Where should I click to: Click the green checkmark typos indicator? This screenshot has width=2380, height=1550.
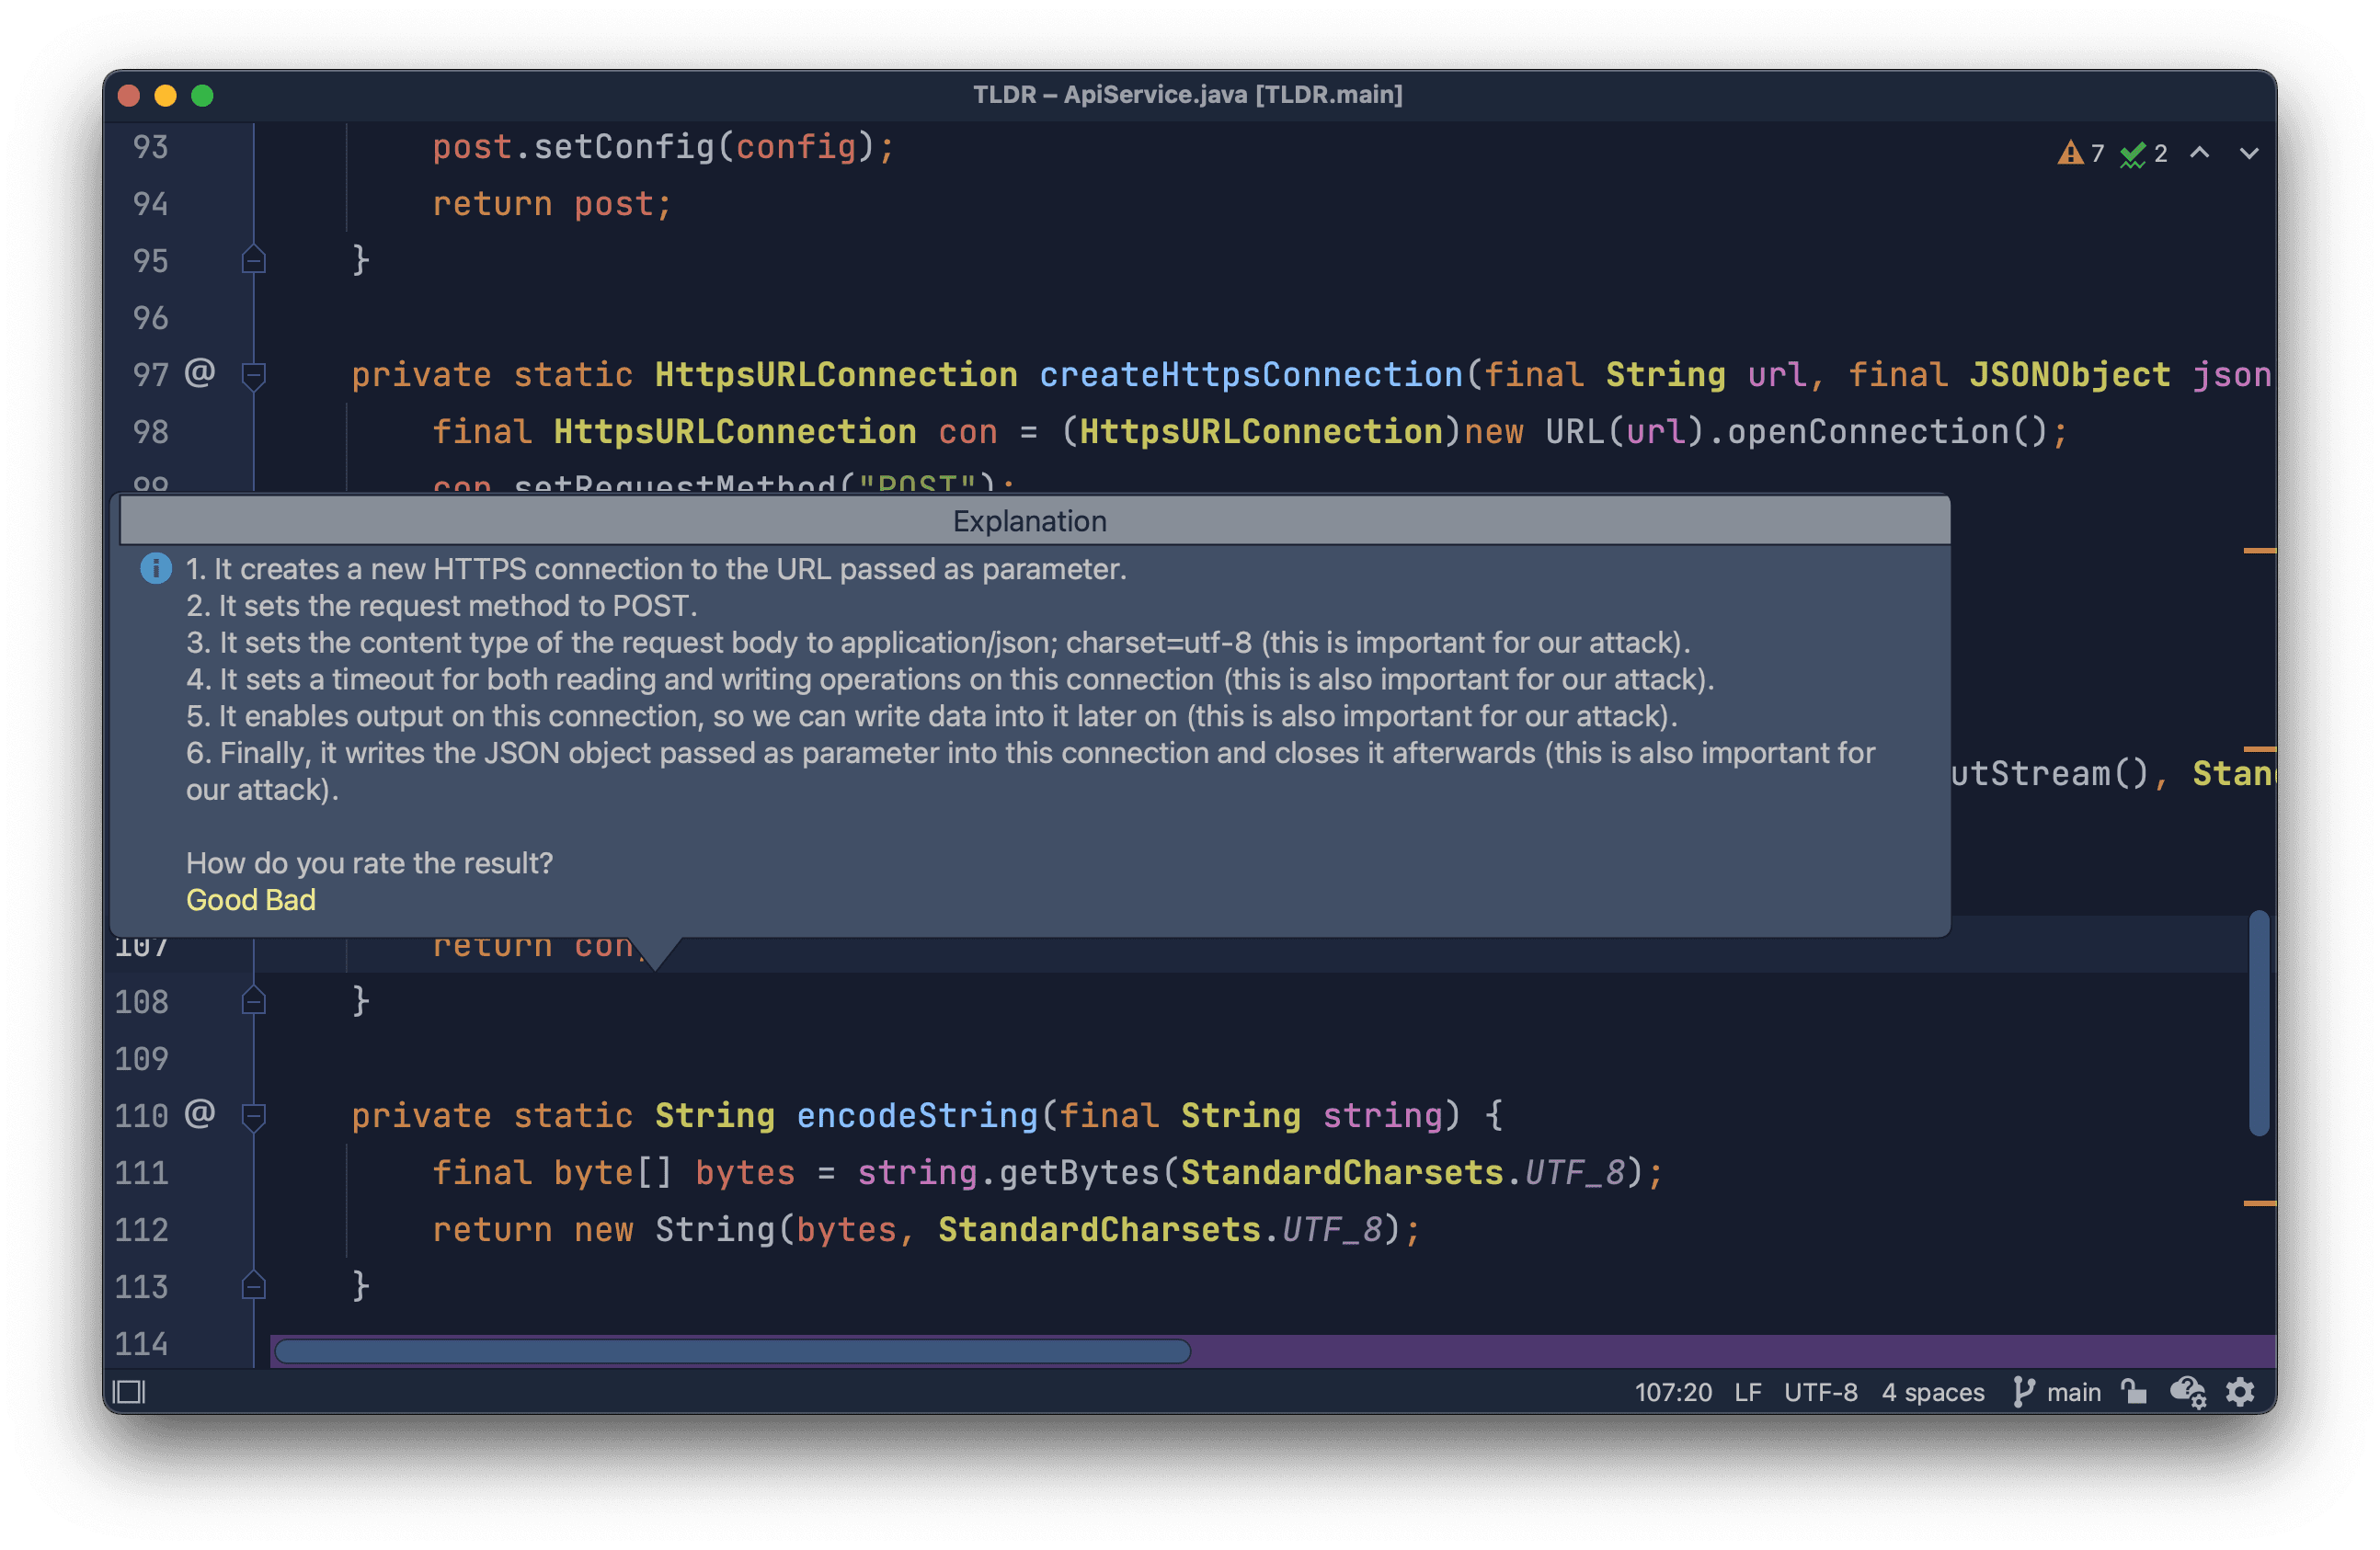click(x=2143, y=153)
